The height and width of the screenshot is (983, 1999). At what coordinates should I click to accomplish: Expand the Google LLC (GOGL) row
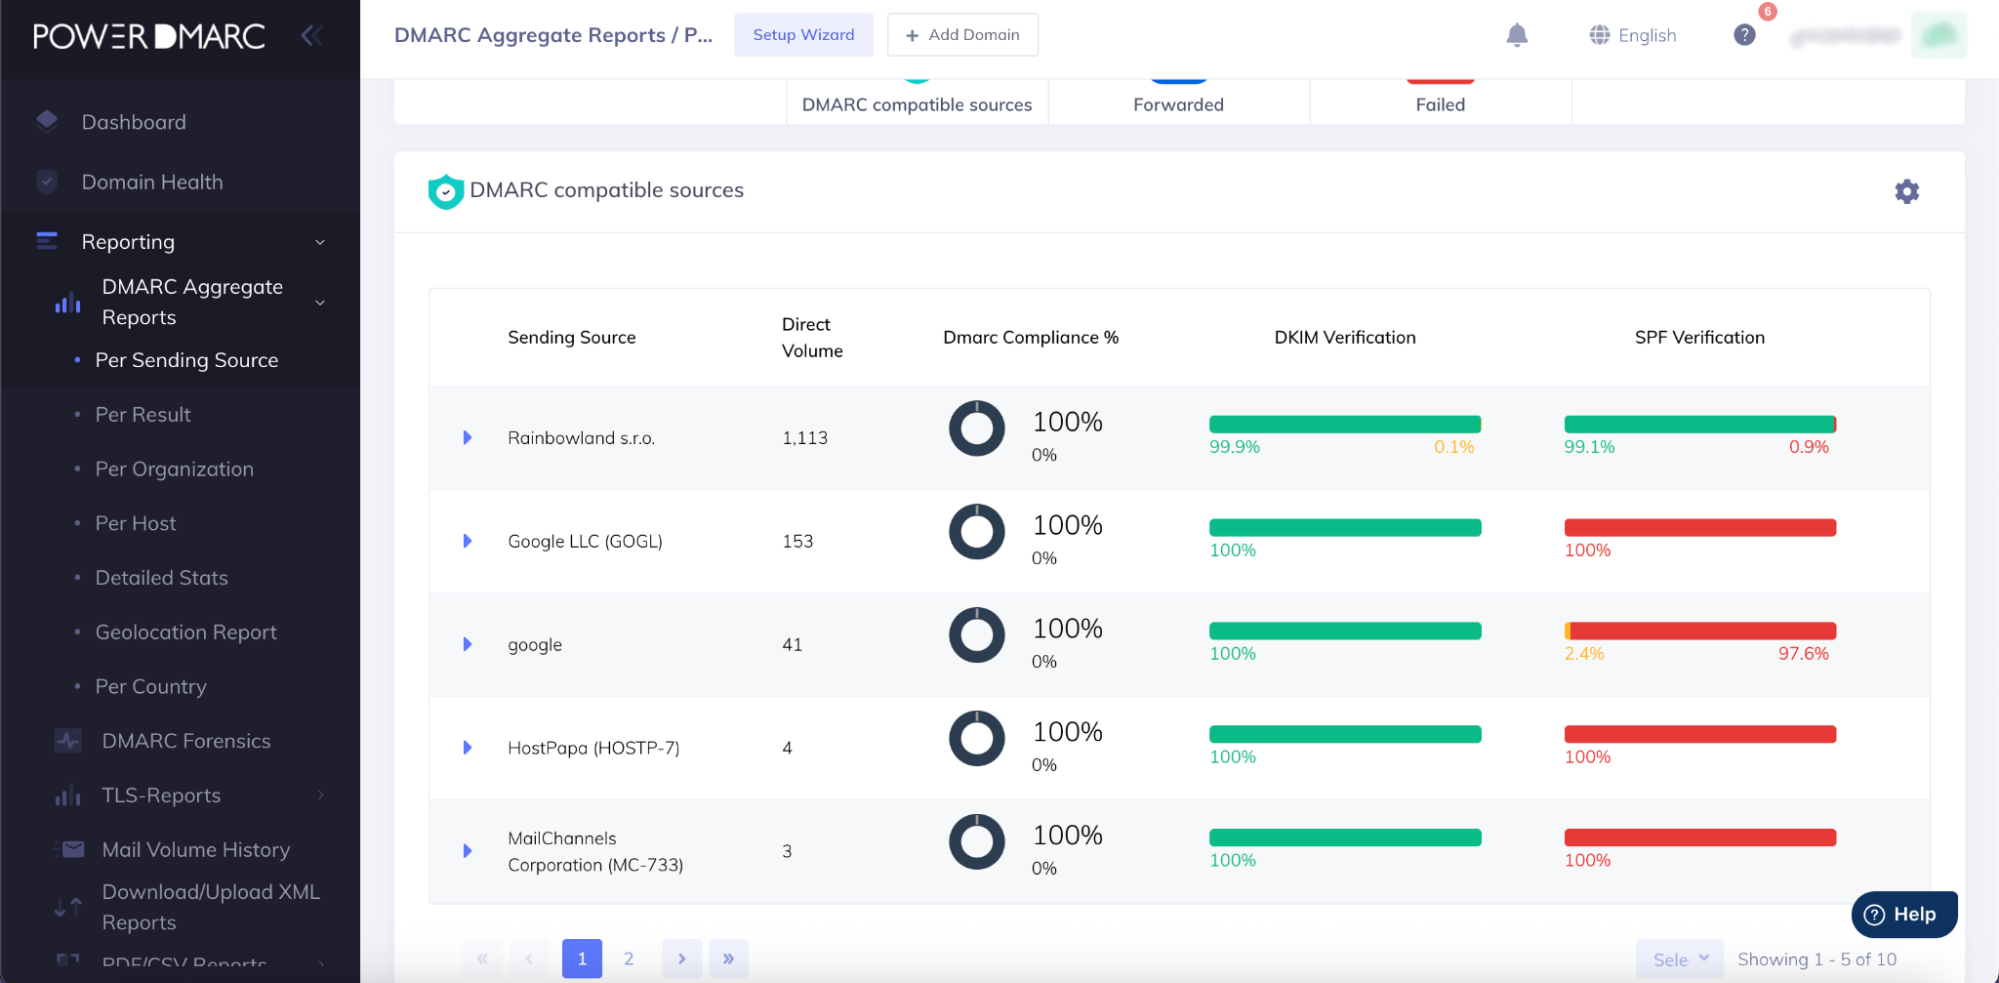click(467, 541)
